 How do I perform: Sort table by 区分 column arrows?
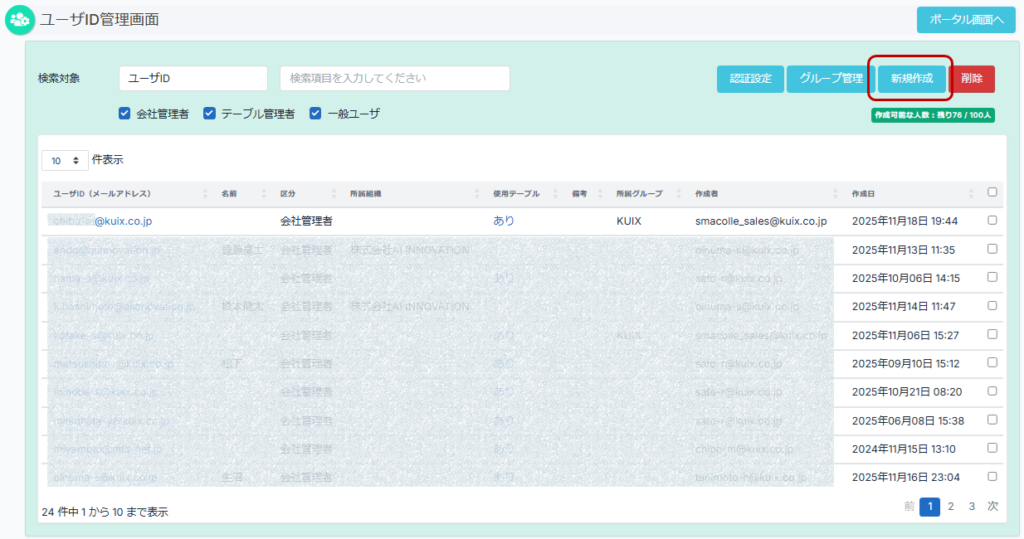pos(334,193)
